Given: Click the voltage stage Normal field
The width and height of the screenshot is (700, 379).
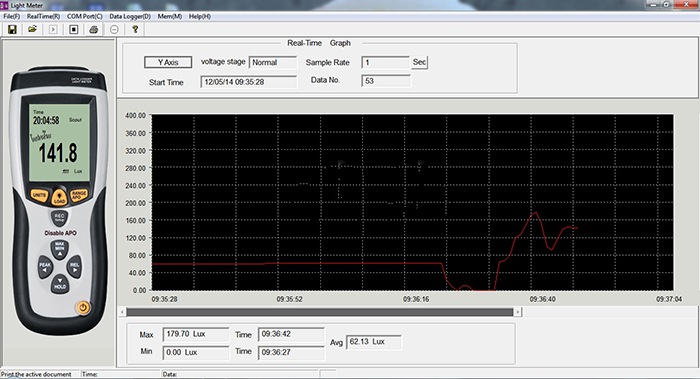Looking at the screenshot, I should 273,62.
